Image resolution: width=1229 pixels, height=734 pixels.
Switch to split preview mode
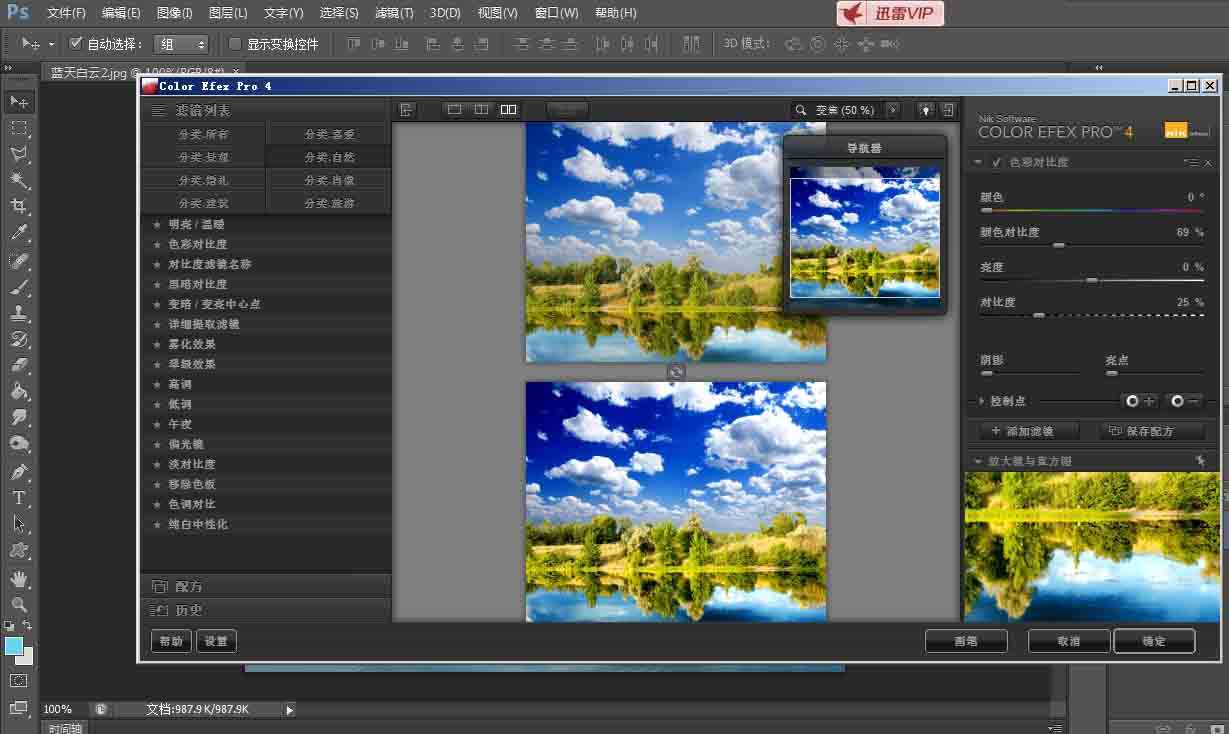pyautogui.click(x=481, y=110)
